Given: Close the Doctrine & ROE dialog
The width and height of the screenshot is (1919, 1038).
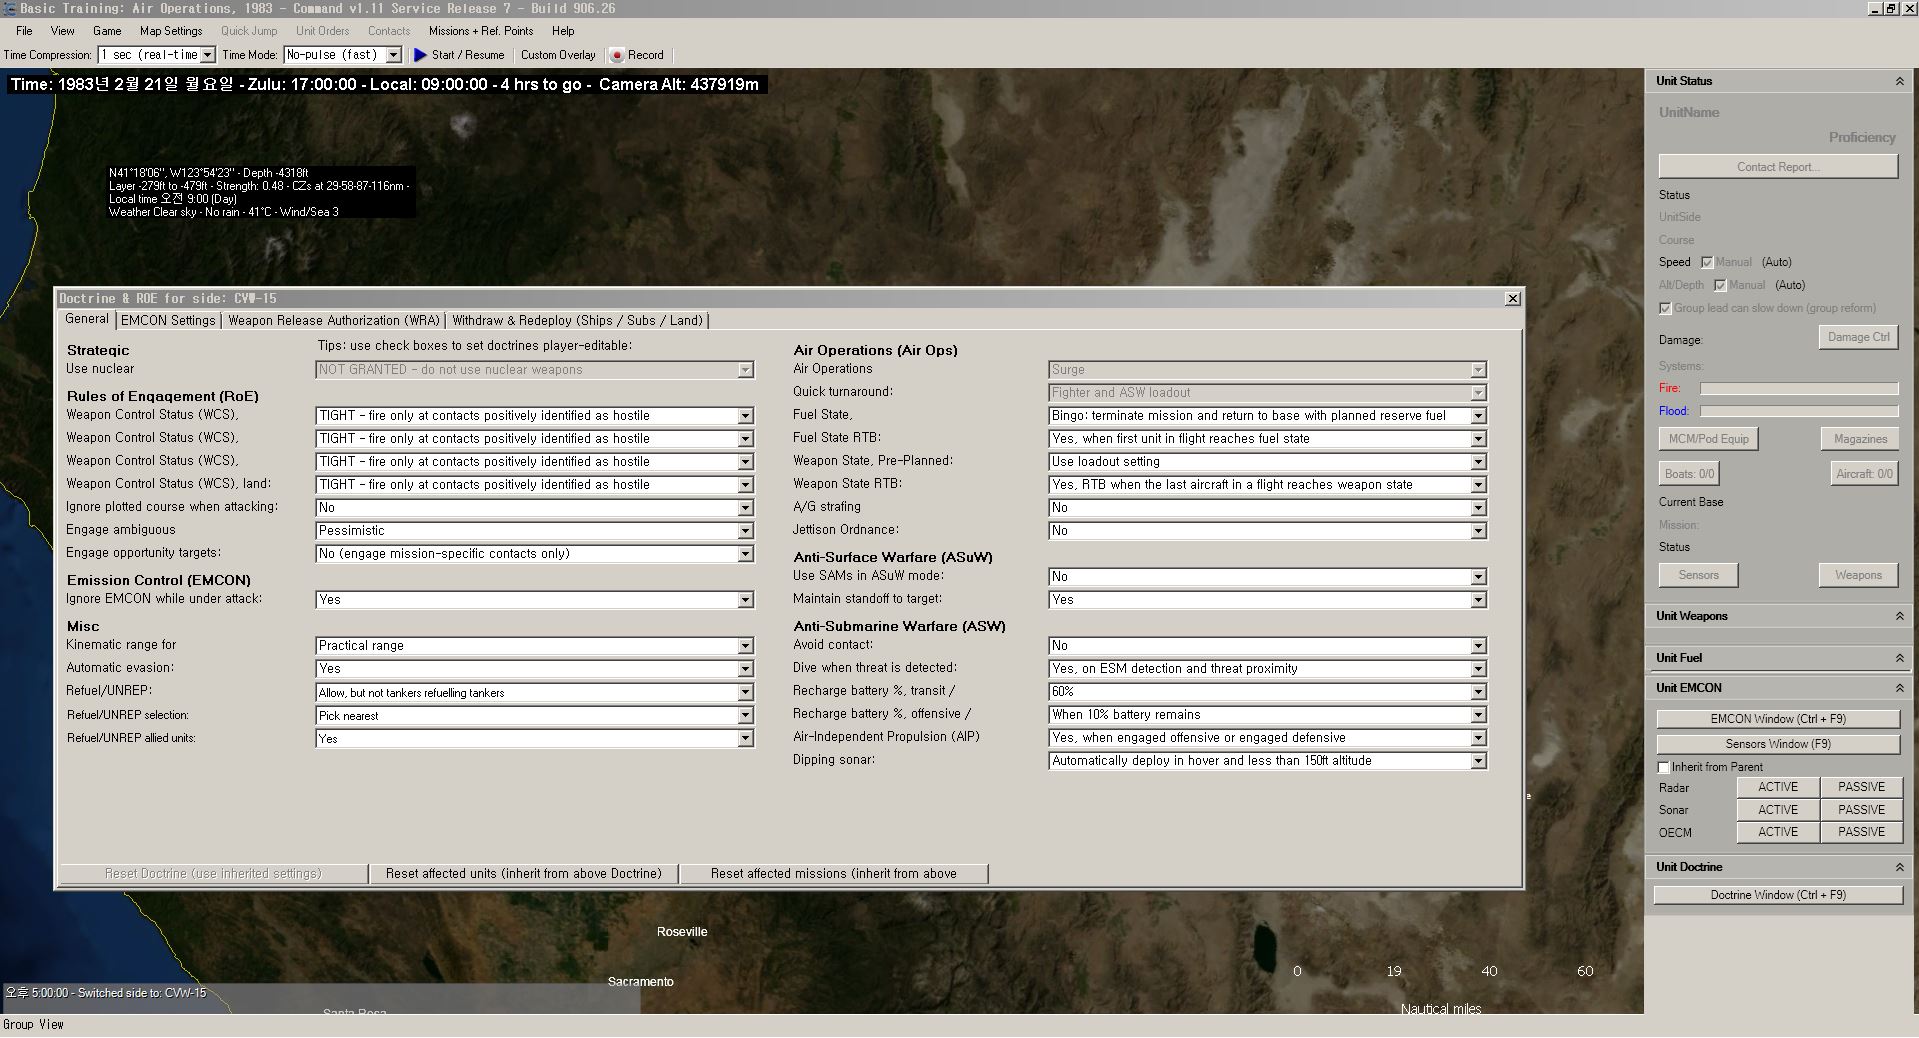Looking at the screenshot, I should pos(1513,298).
